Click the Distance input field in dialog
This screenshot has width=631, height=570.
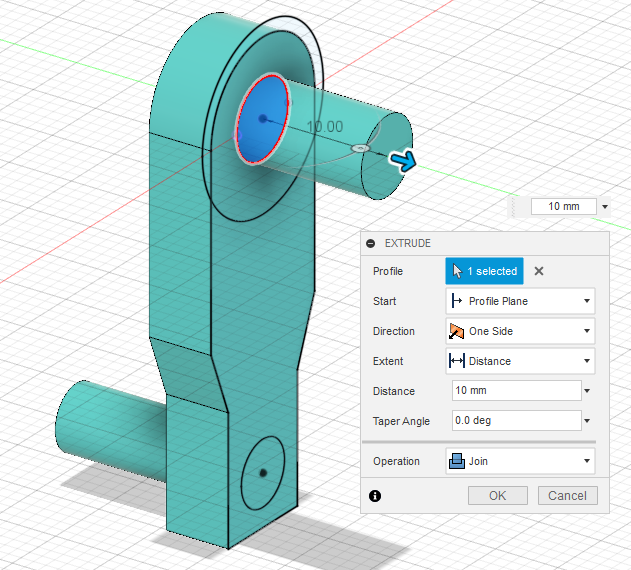tap(517, 390)
